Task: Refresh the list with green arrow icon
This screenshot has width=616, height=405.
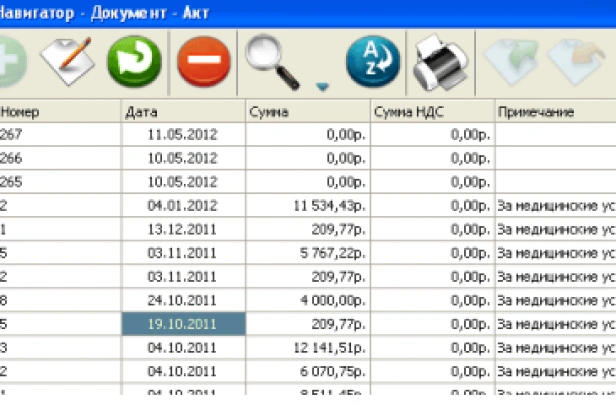Action: coord(134,62)
